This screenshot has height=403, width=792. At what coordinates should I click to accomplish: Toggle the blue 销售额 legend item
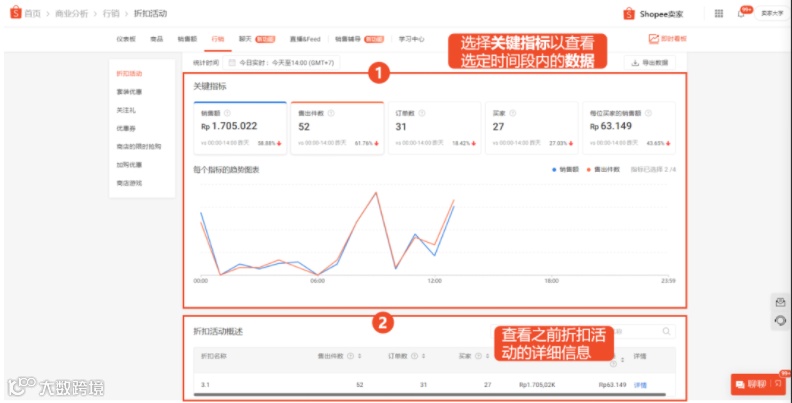[566, 170]
